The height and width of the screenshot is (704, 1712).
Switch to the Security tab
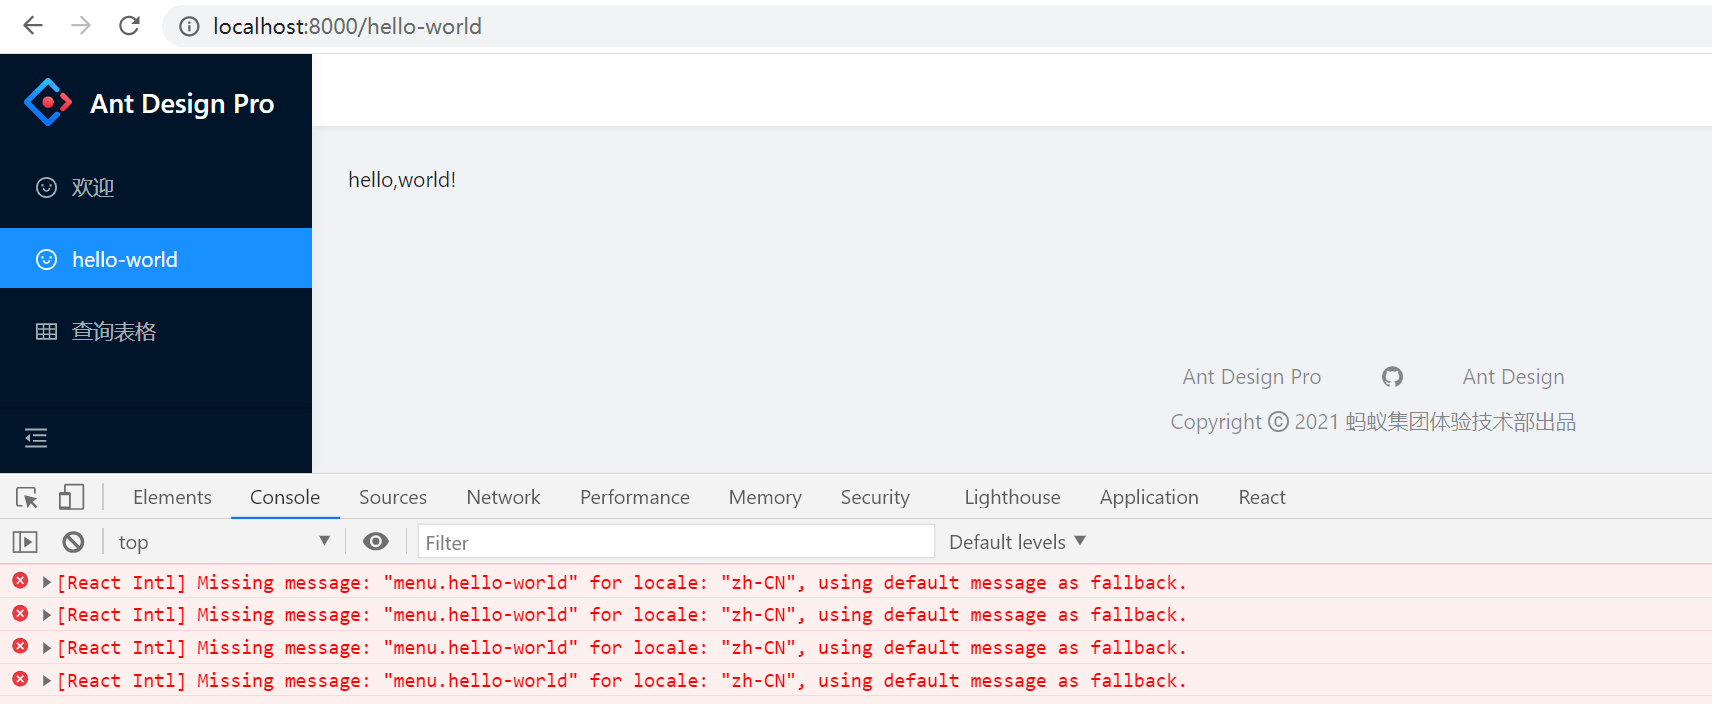[x=875, y=497]
